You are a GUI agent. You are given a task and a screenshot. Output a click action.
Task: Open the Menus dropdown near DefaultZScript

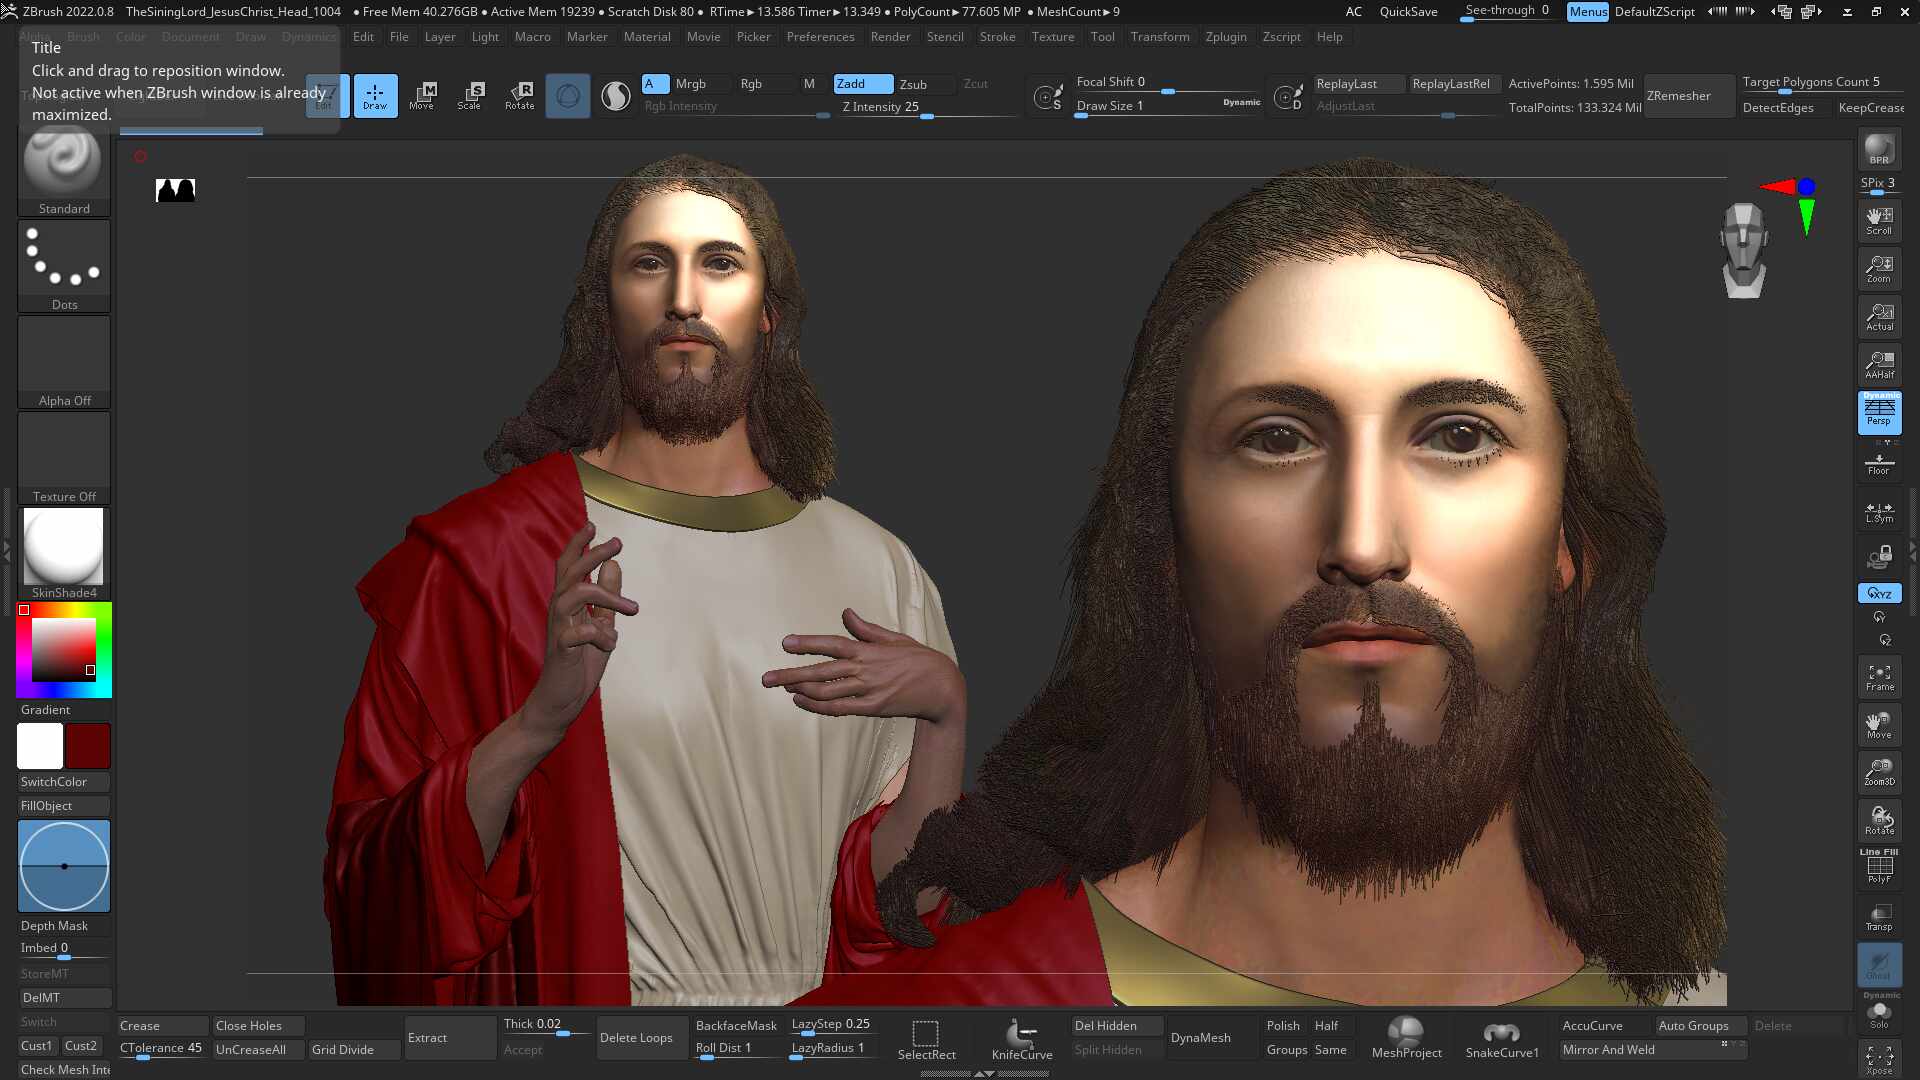1588,11
